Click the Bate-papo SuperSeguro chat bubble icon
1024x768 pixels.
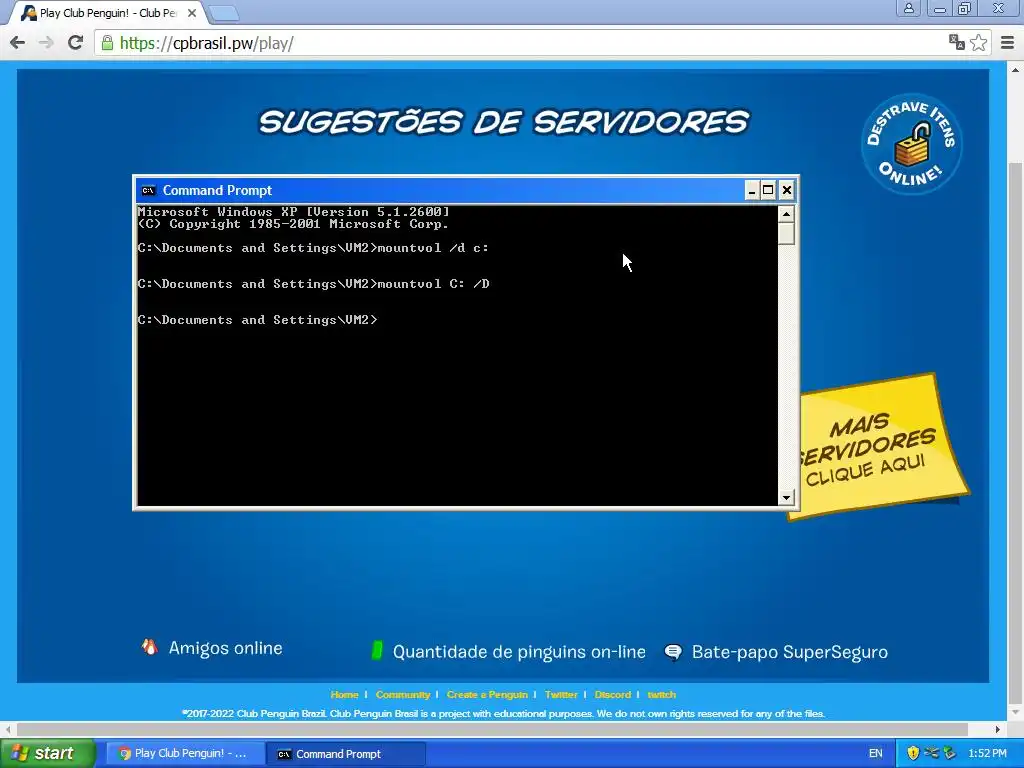(673, 652)
